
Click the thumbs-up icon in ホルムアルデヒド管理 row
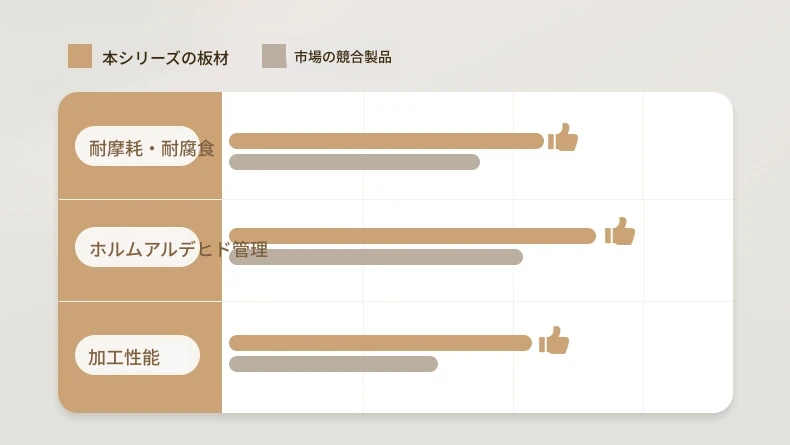(621, 232)
